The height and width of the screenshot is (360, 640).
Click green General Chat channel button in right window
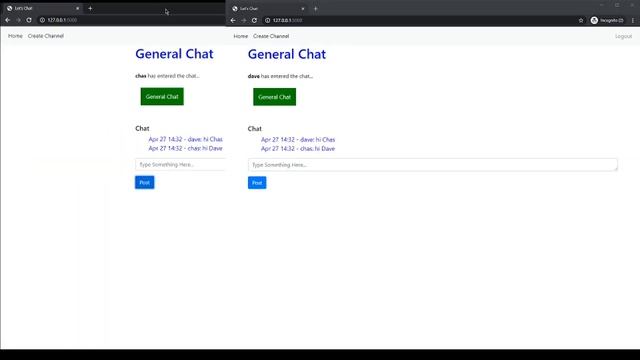click(274, 97)
